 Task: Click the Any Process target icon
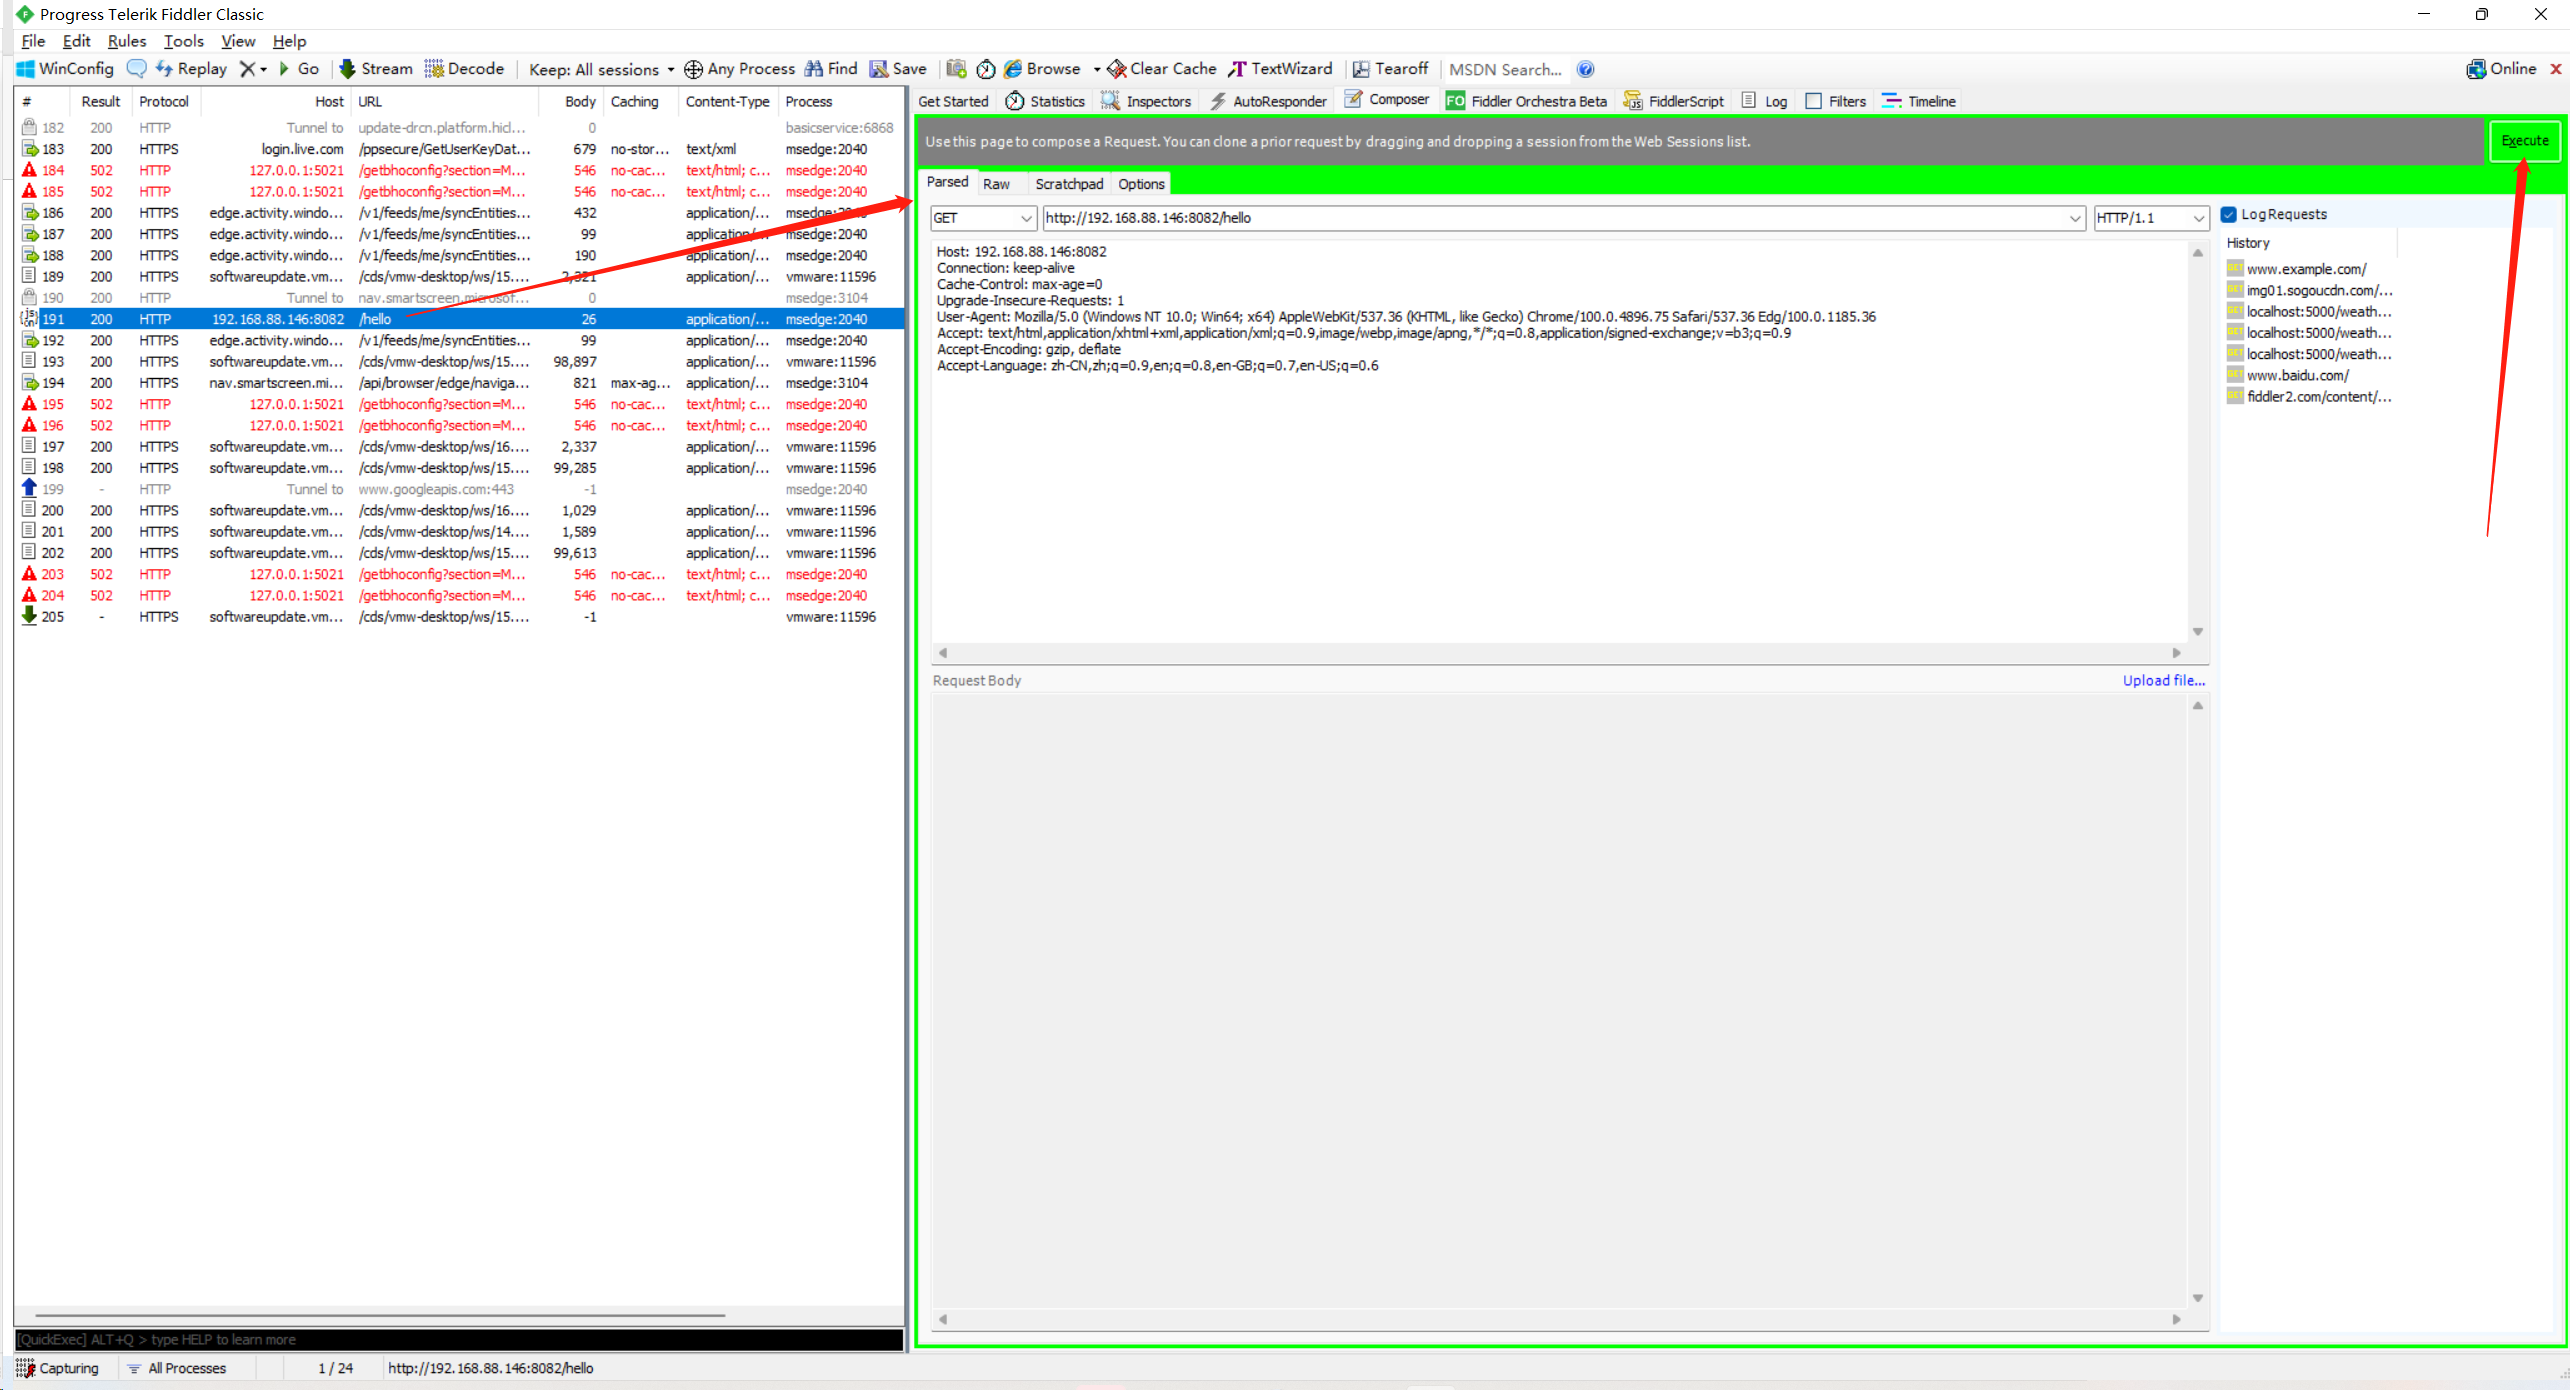point(693,69)
